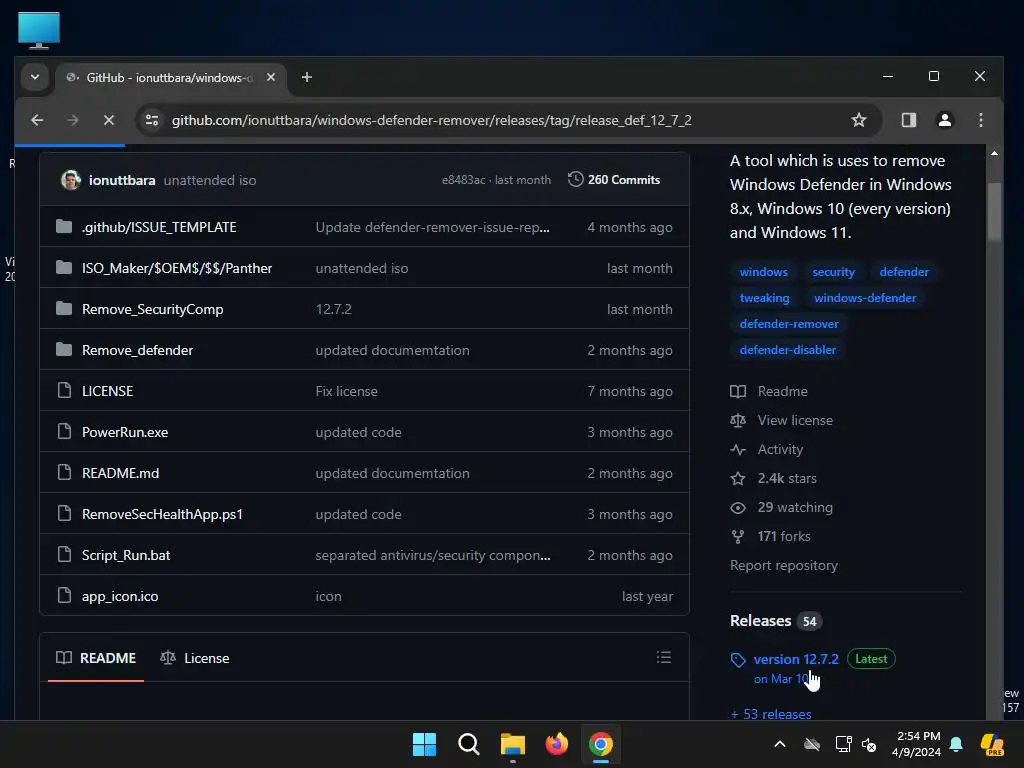This screenshot has height=768, width=1024.
Task: Open the Remove_defender folder
Action: point(137,351)
